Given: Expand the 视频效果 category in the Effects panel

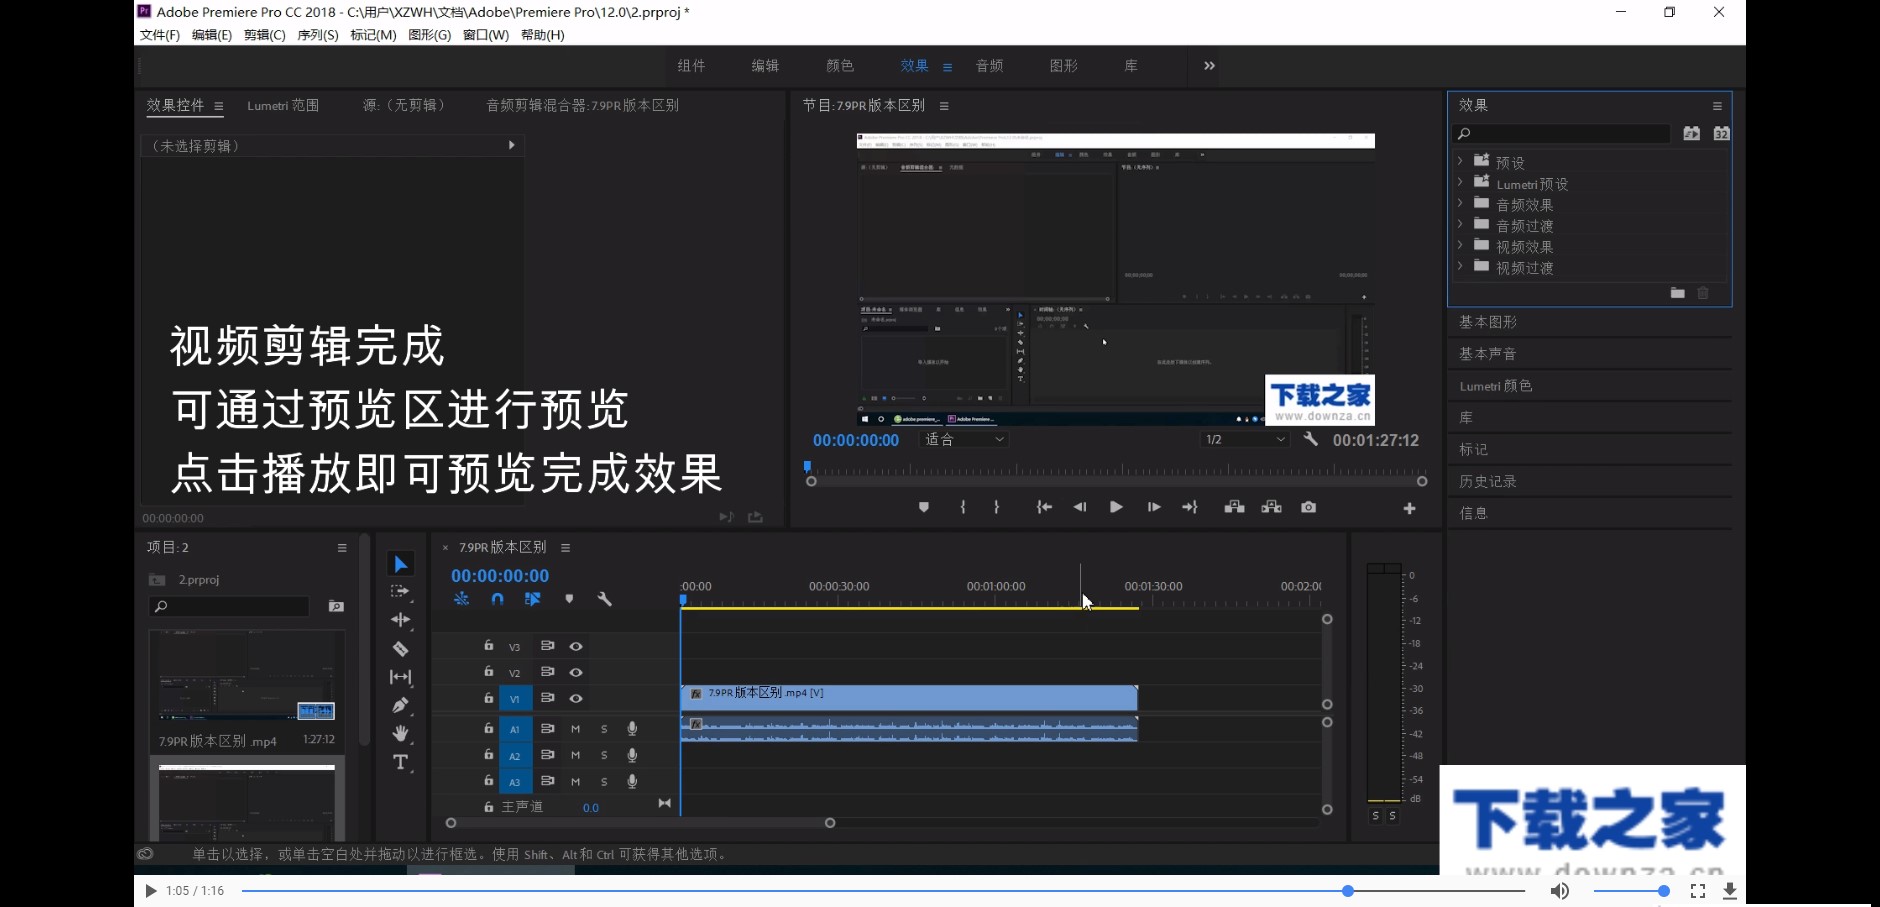Looking at the screenshot, I should coord(1459,246).
